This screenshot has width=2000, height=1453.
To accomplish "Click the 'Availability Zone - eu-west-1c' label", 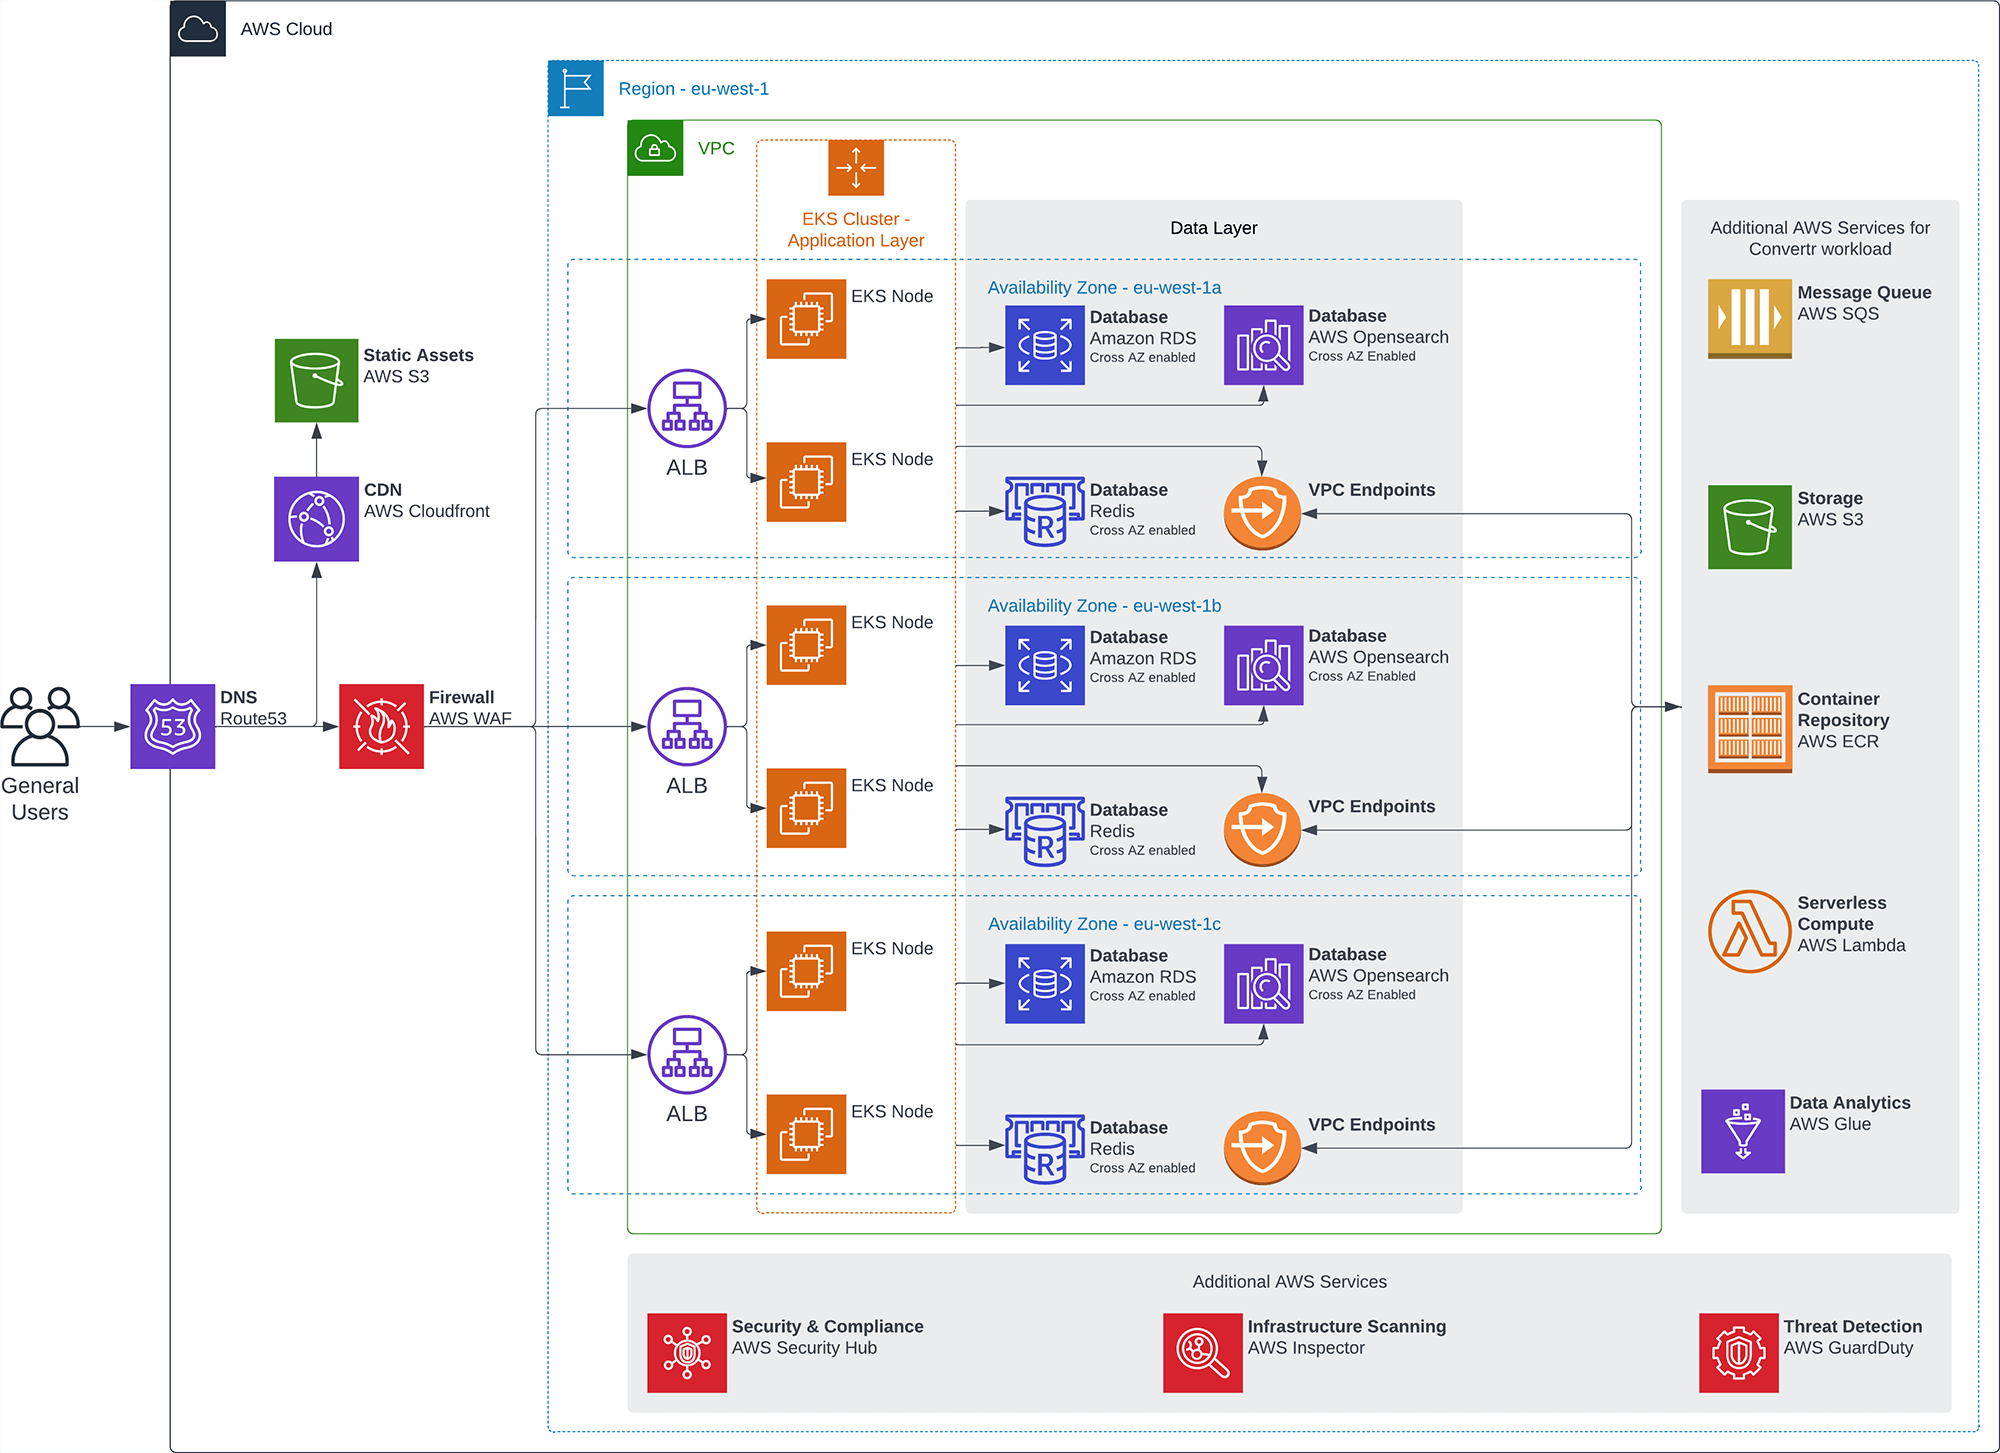I will 1104,924.
